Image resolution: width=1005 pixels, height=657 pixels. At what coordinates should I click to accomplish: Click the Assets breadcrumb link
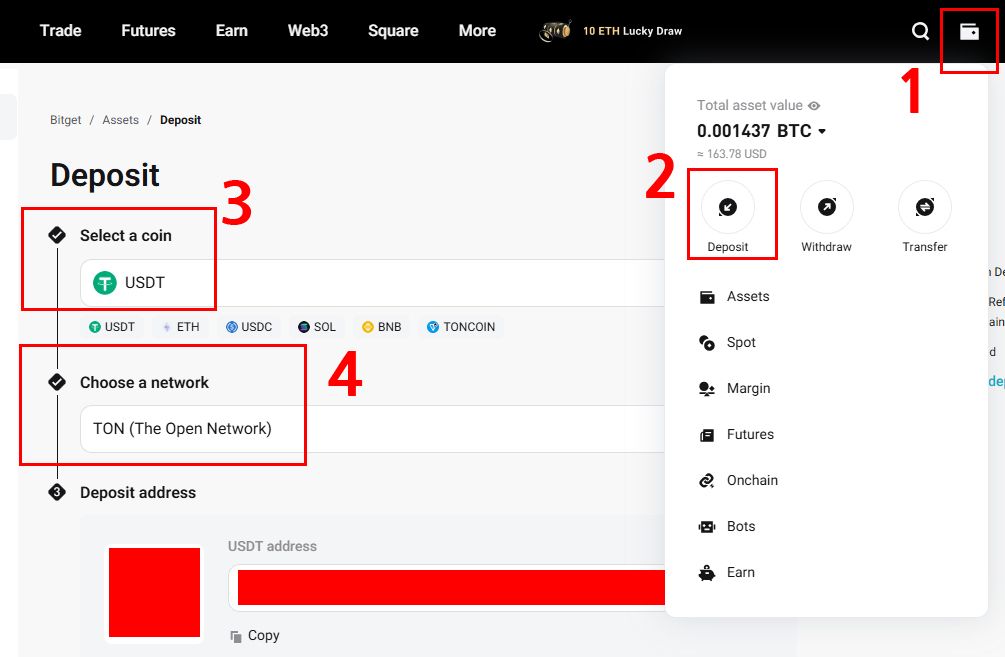[x=120, y=120]
